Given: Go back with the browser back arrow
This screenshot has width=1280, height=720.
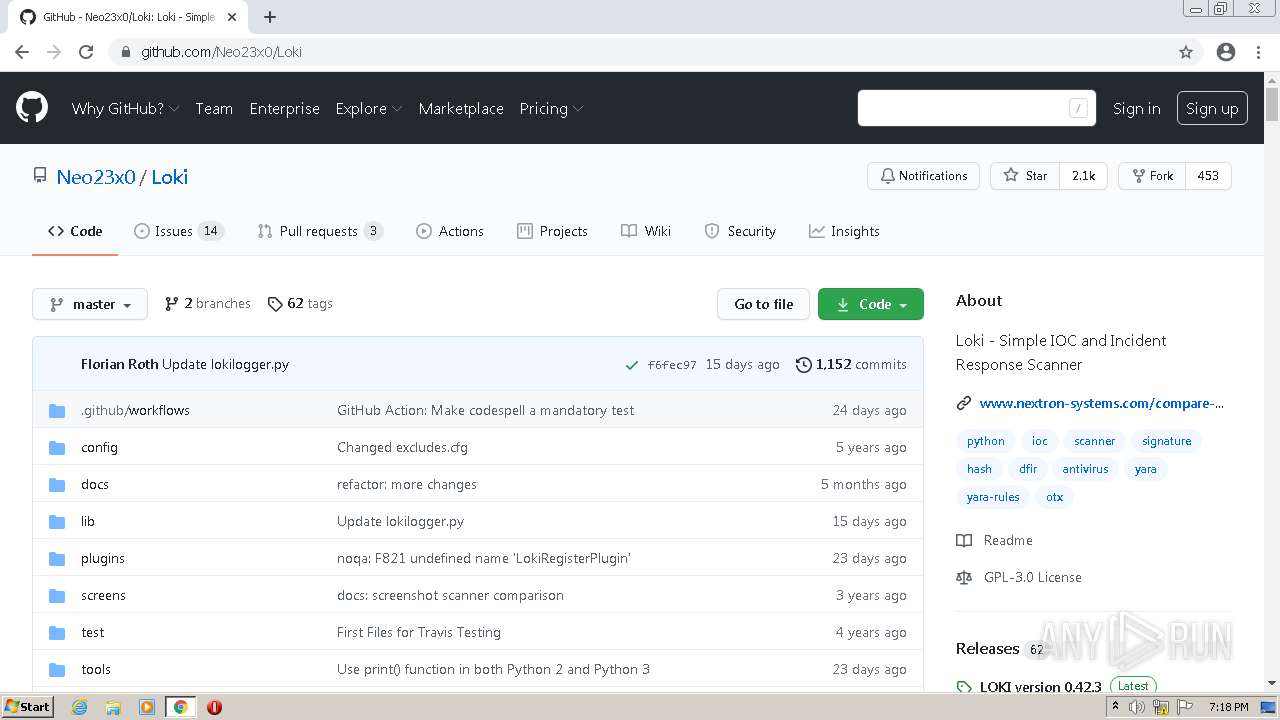Looking at the screenshot, I should point(22,52).
